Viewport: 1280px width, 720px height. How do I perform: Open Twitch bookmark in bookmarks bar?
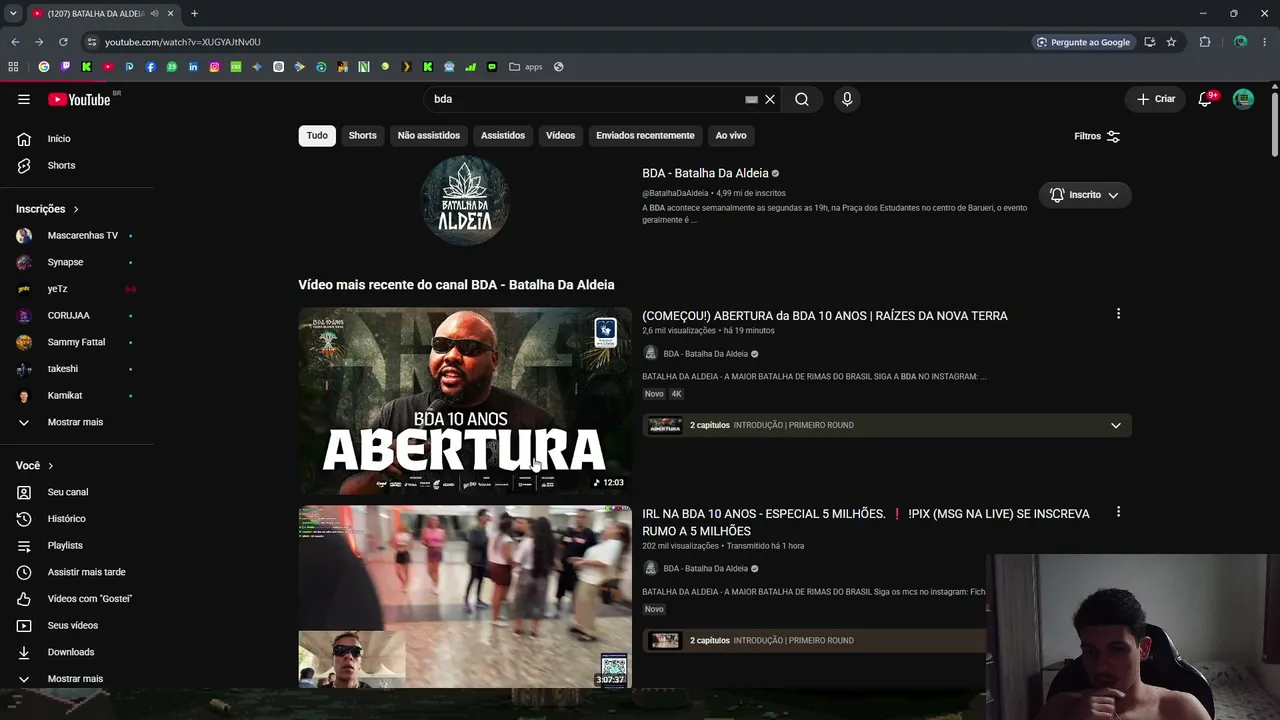(x=65, y=67)
